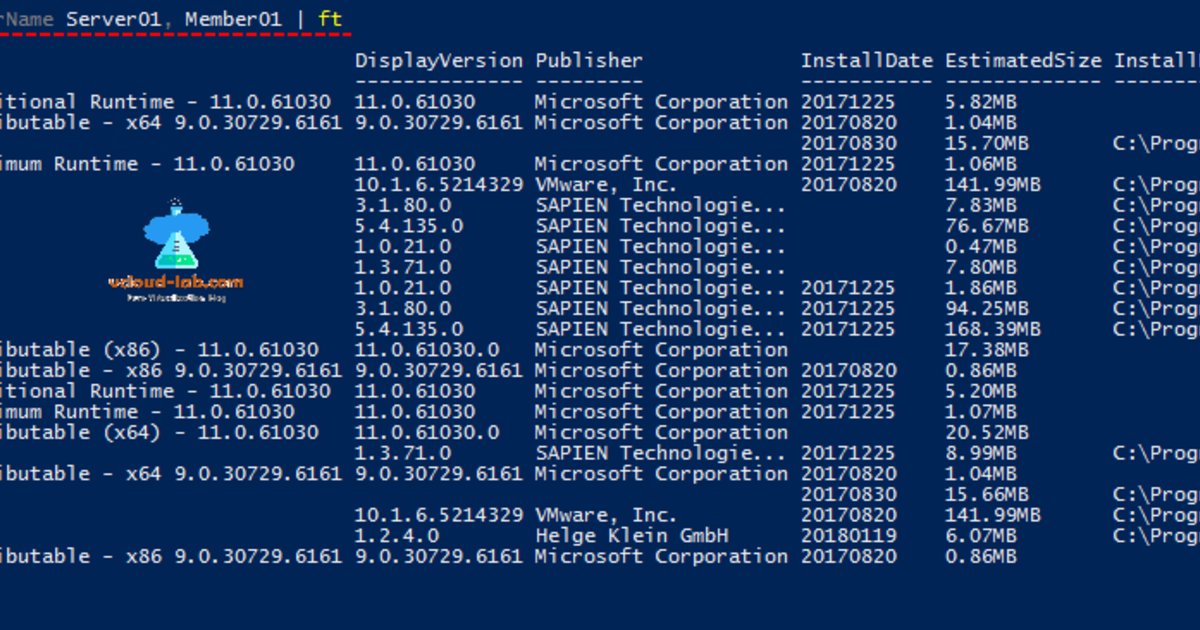This screenshot has width=1200, height=630.
Task: Select the 1.86MB size value
Action: pyautogui.click(x=980, y=288)
